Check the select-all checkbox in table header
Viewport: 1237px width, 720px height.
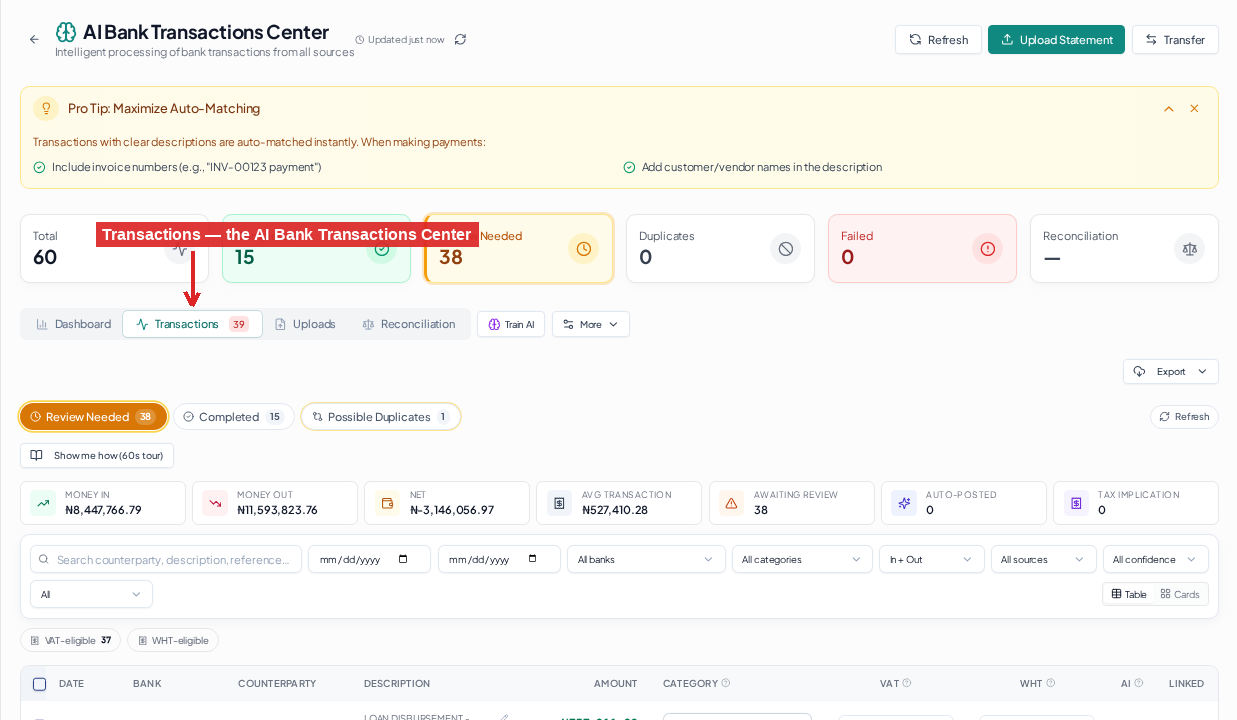tap(40, 684)
